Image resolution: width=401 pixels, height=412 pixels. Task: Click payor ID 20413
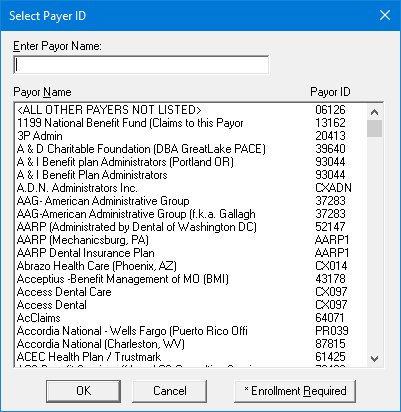pyautogui.click(x=330, y=136)
